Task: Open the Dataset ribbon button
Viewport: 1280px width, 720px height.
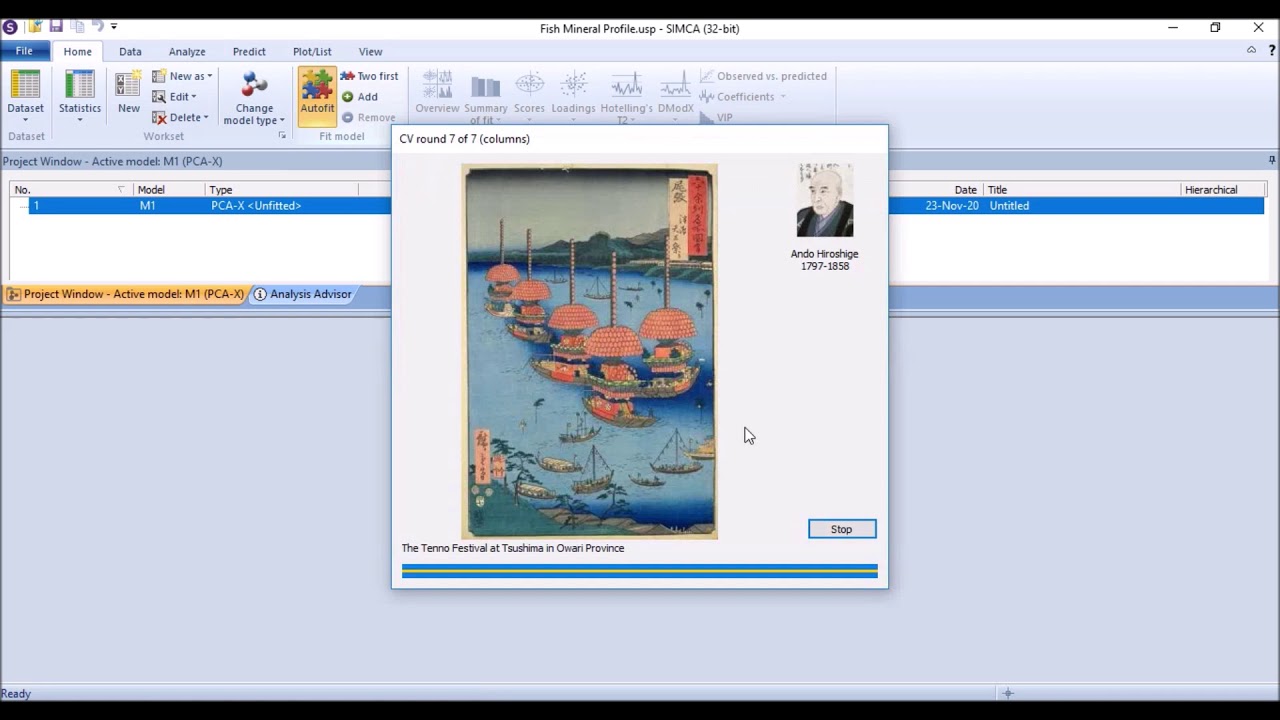Action: click(25, 96)
